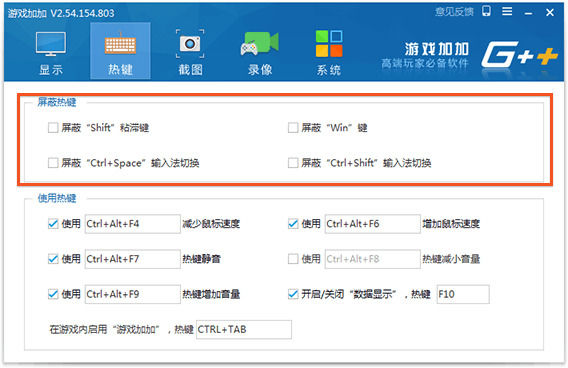
Task: Minimize the 游戏加加 window
Action: 529,13
